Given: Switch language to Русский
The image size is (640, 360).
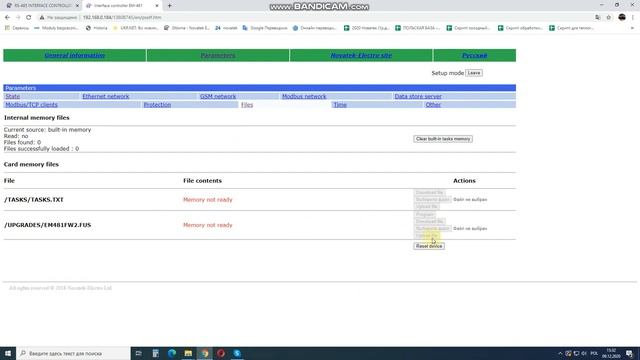Looking at the screenshot, I should [x=474, y=56].
